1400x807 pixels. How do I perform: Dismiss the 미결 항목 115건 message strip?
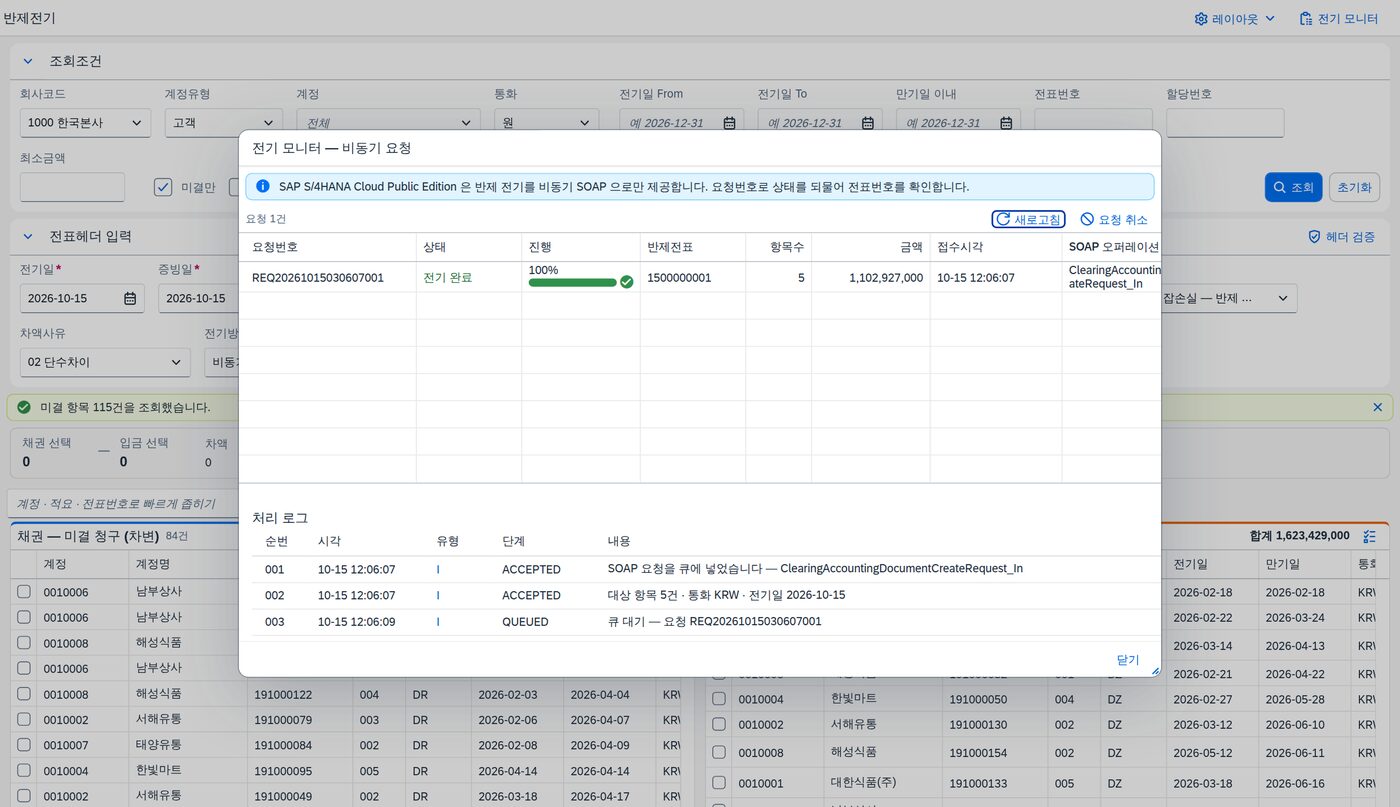1377,407
